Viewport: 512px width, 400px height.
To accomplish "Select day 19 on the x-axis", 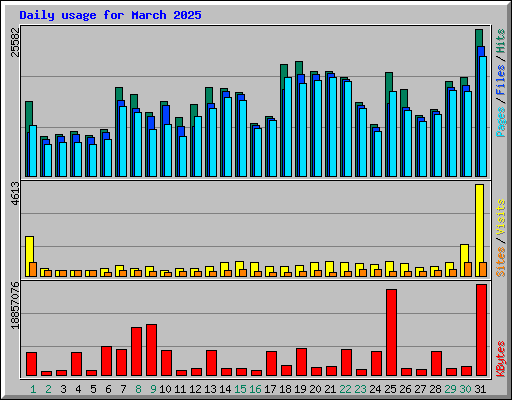I will tap(300, 389).
